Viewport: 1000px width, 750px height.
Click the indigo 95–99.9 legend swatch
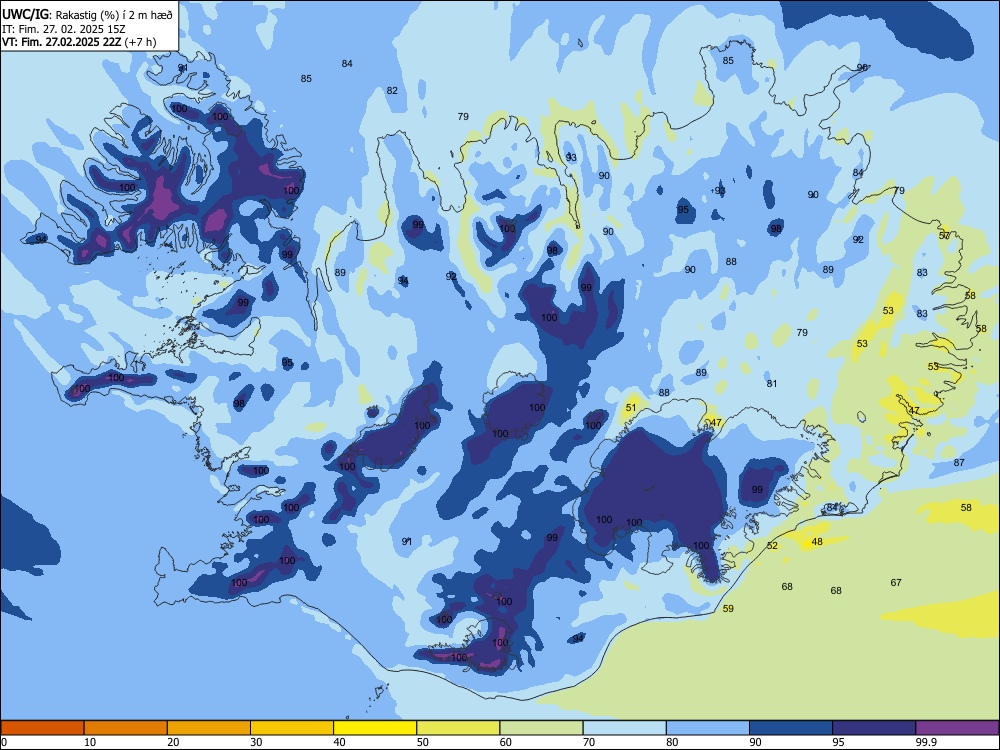(874, 728)
